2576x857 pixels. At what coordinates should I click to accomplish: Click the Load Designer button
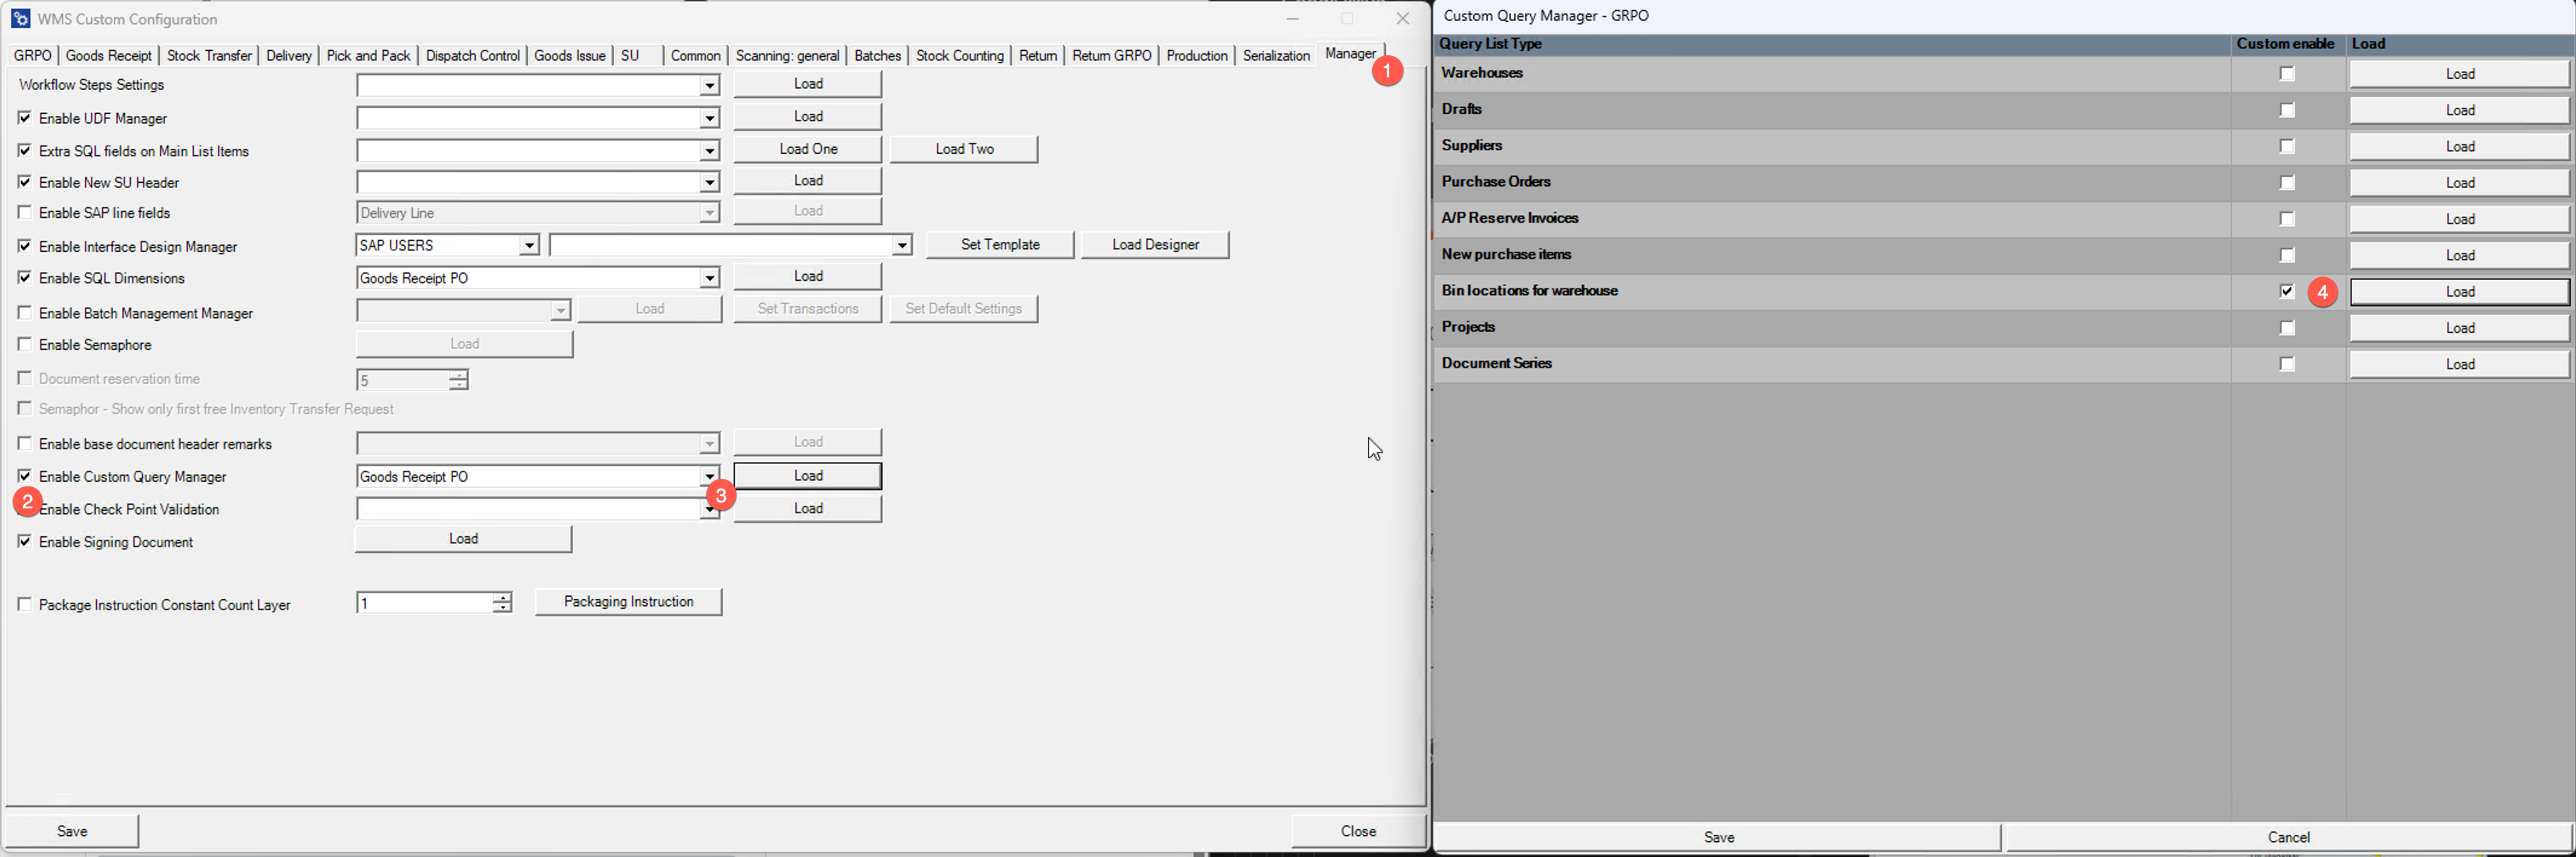tap(1155, 244)
